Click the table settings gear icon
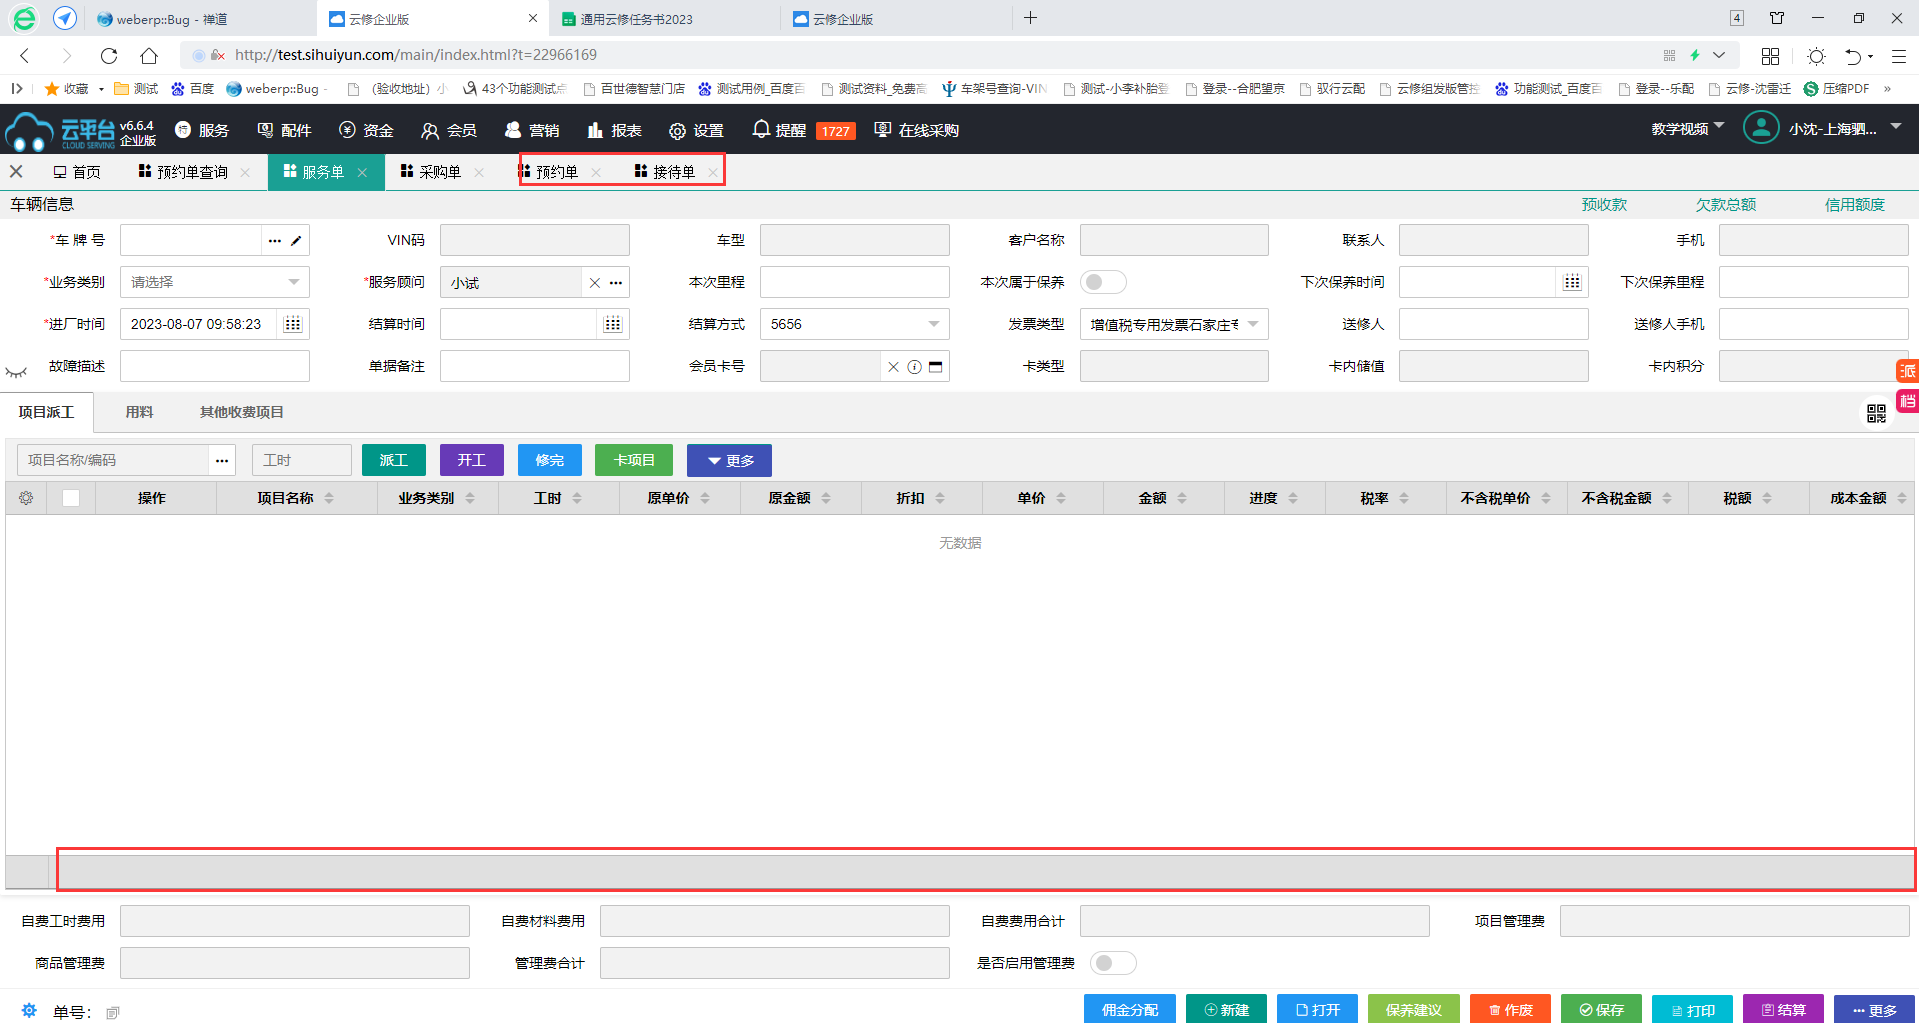The image size is (1919, 1023). [x=26, y=498]
